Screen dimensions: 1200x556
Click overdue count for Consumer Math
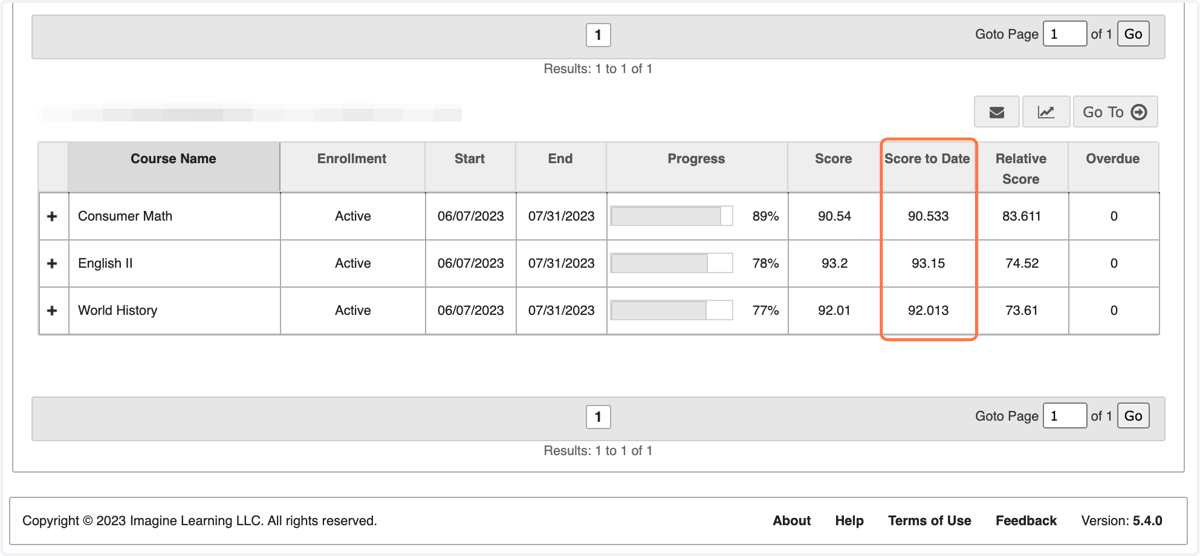click(1114, 216)
